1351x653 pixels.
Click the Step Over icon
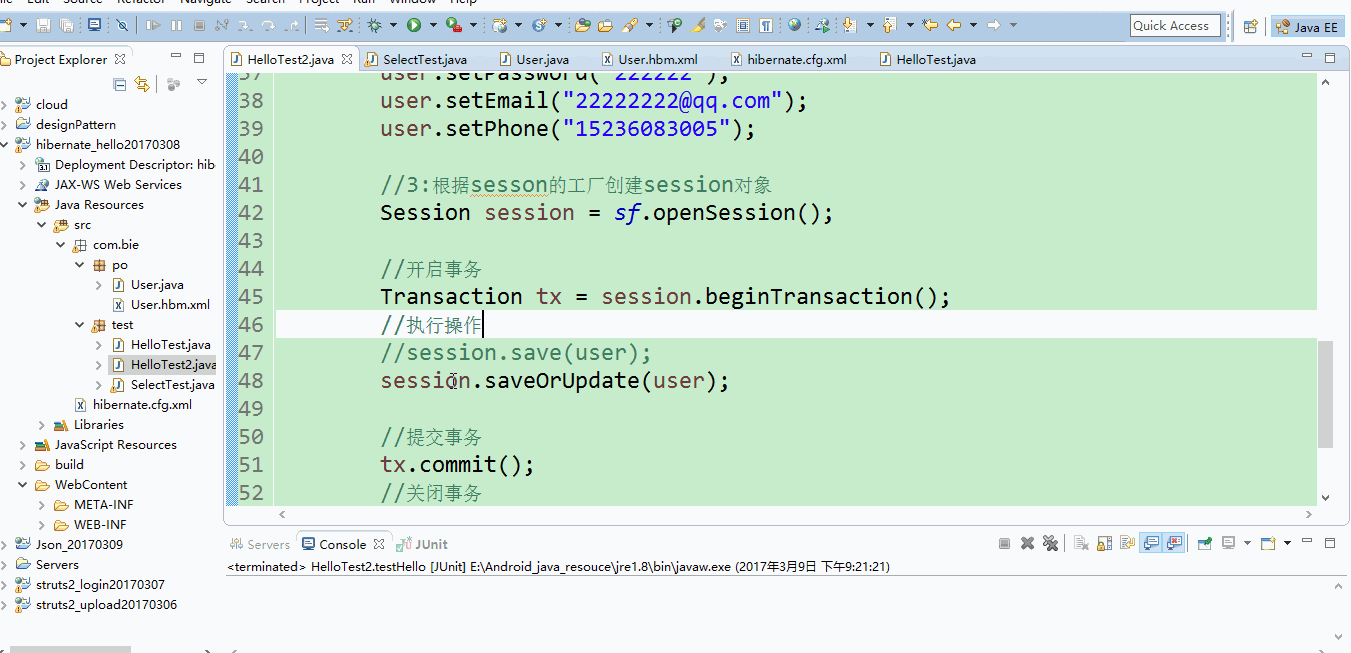268,25
